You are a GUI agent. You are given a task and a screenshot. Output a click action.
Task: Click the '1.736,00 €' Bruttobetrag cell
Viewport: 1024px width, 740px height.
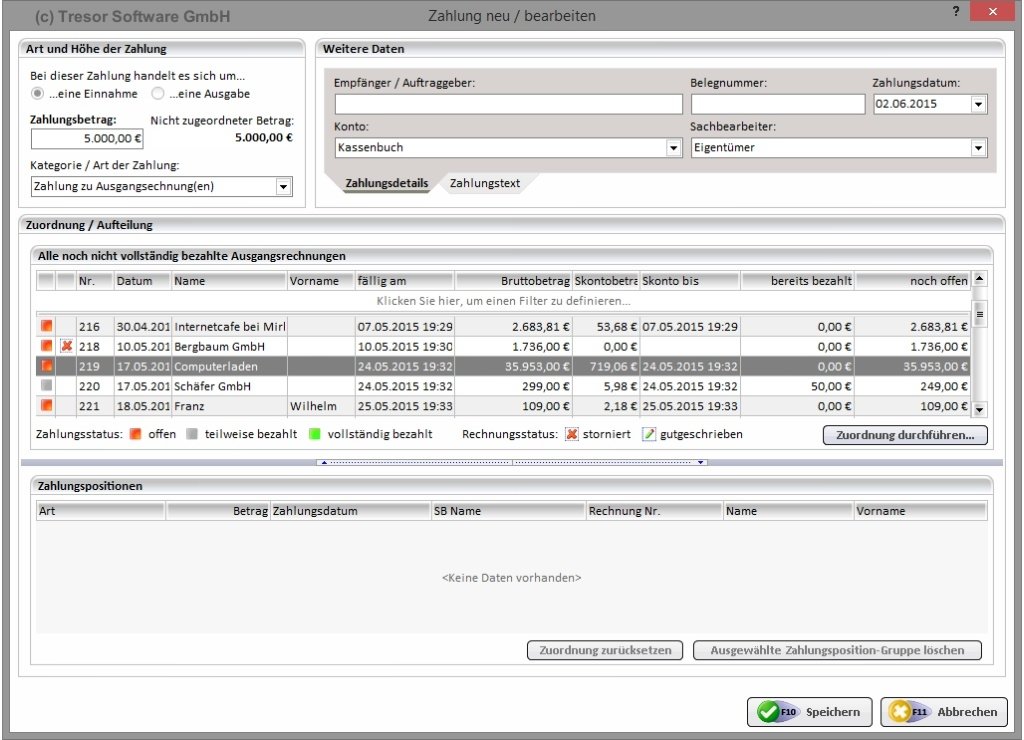(513, 346)
